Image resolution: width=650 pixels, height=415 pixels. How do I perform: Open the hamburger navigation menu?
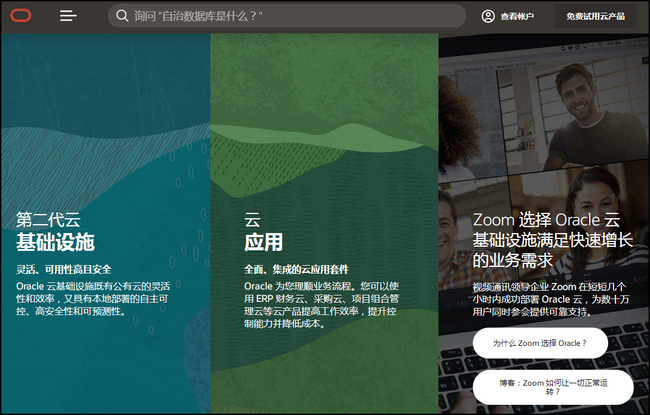point(68,16)
